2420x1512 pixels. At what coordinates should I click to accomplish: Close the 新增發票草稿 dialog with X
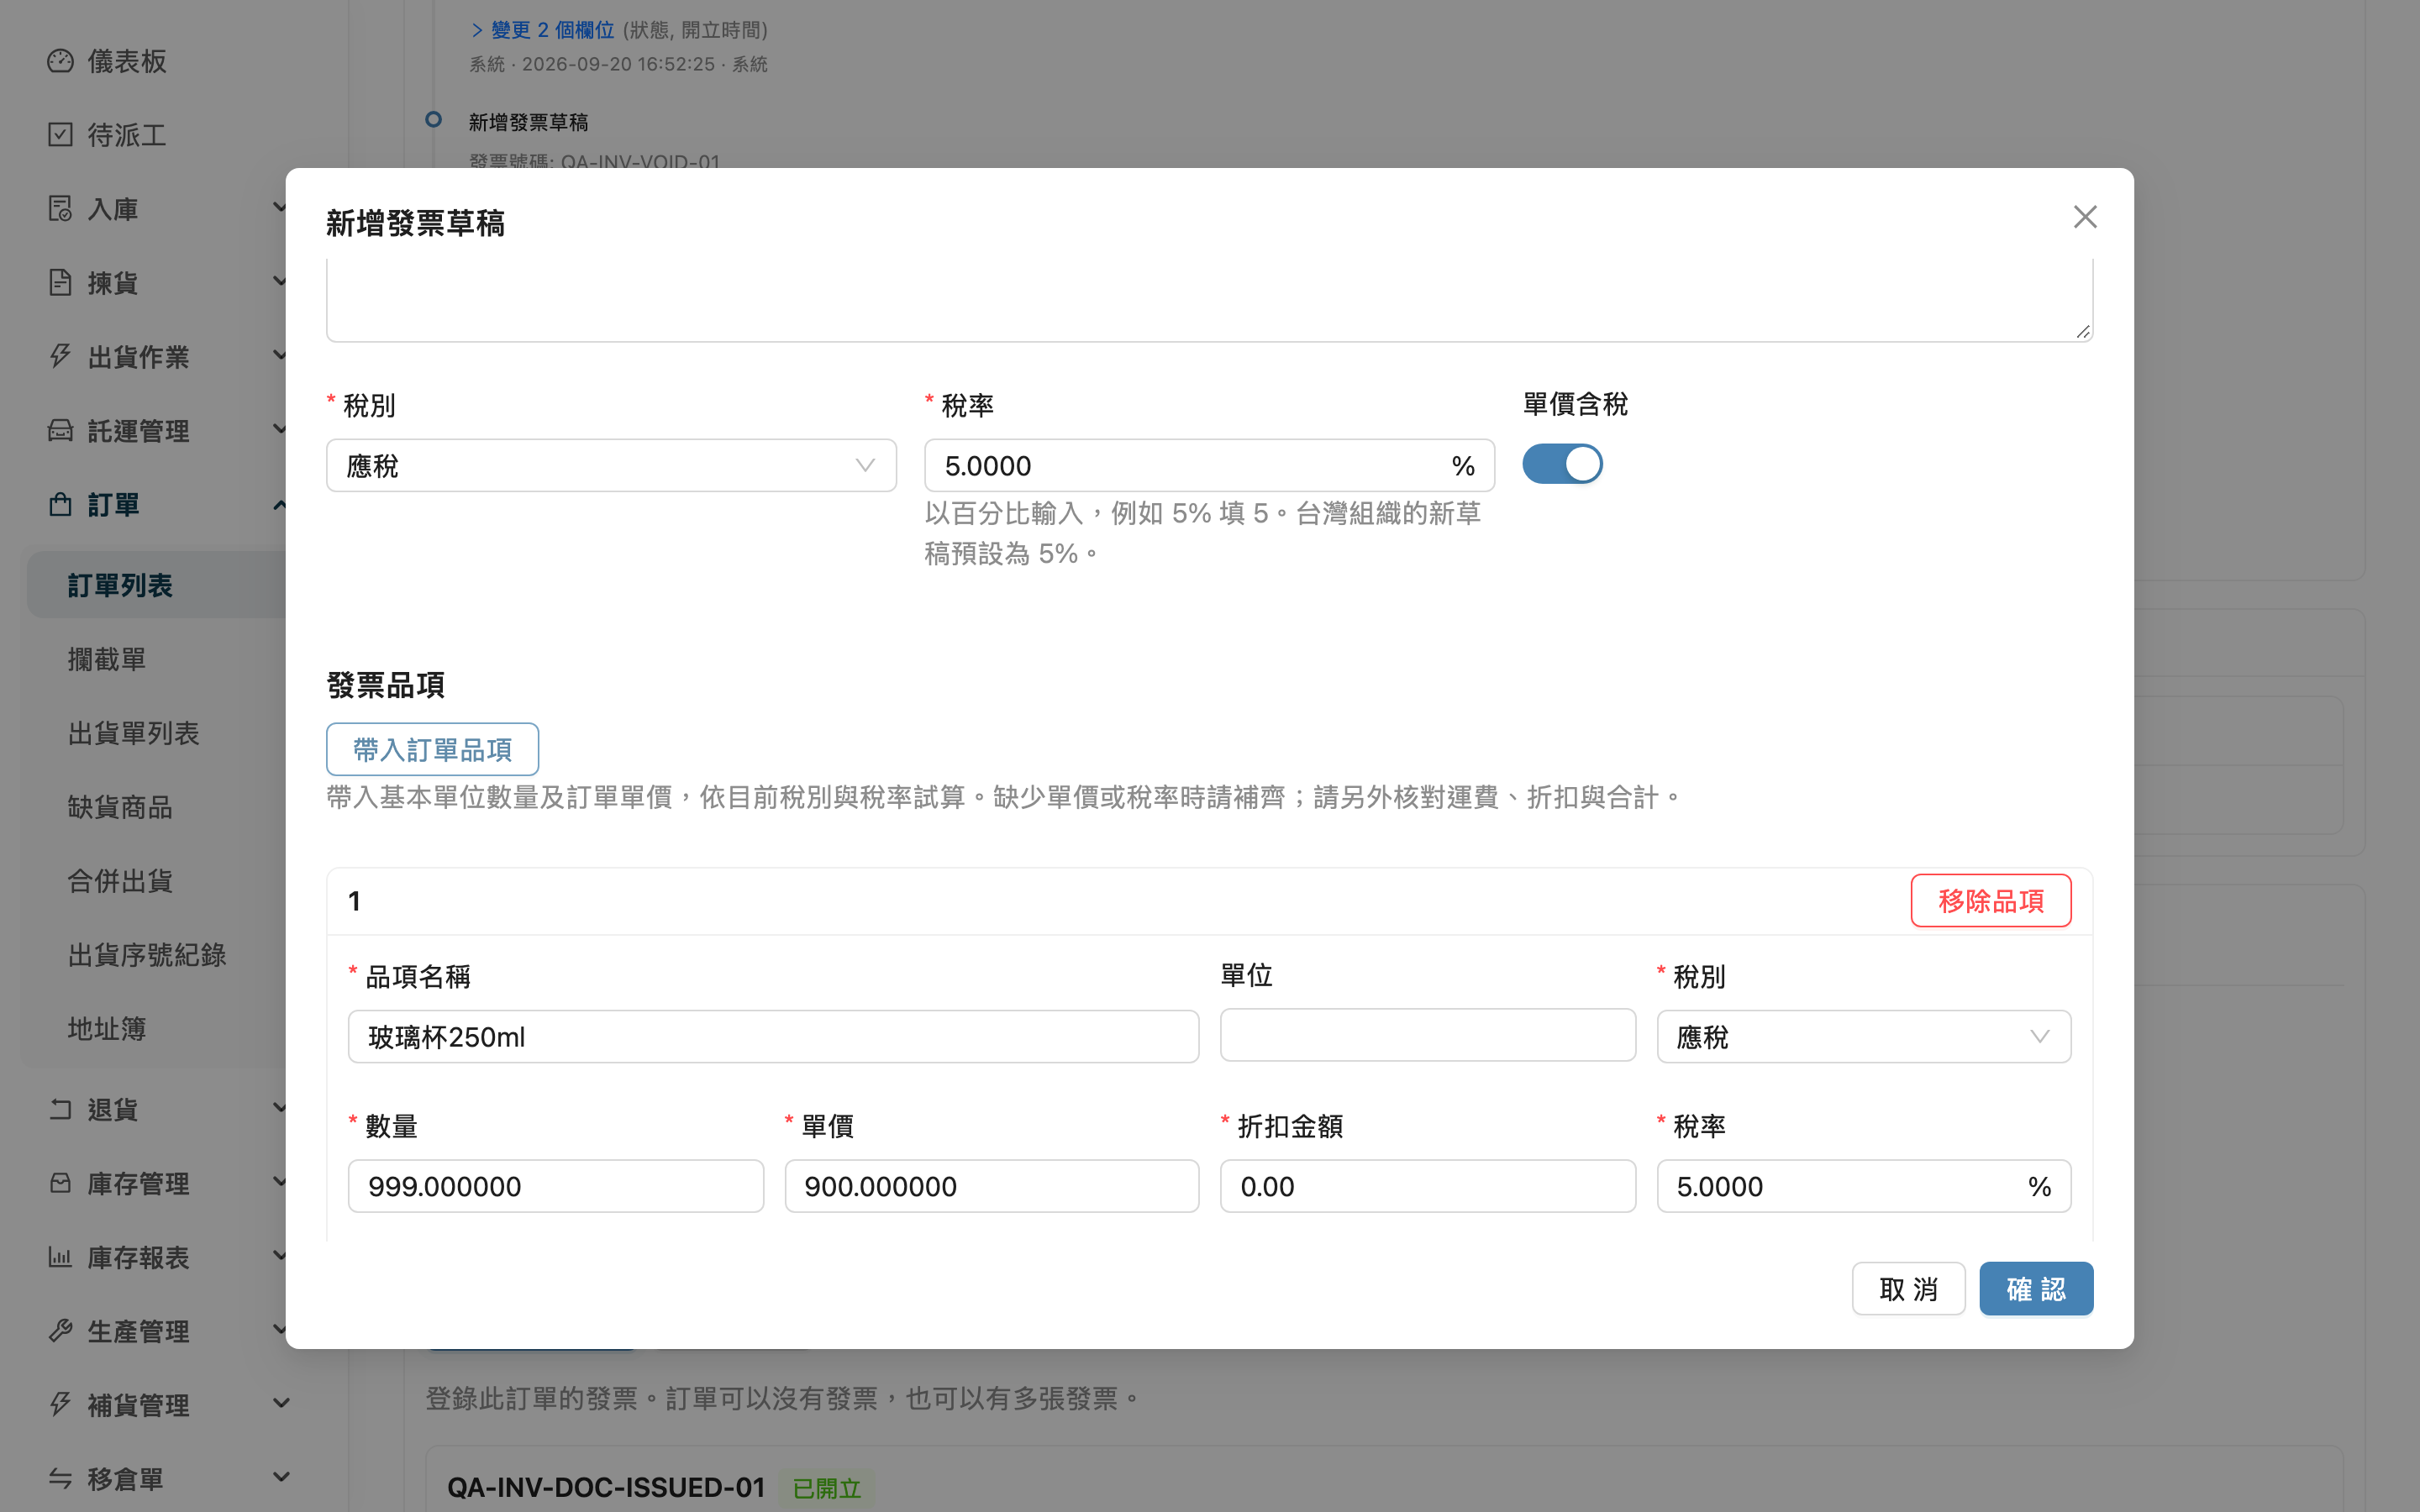click(x=2084, y=217)
